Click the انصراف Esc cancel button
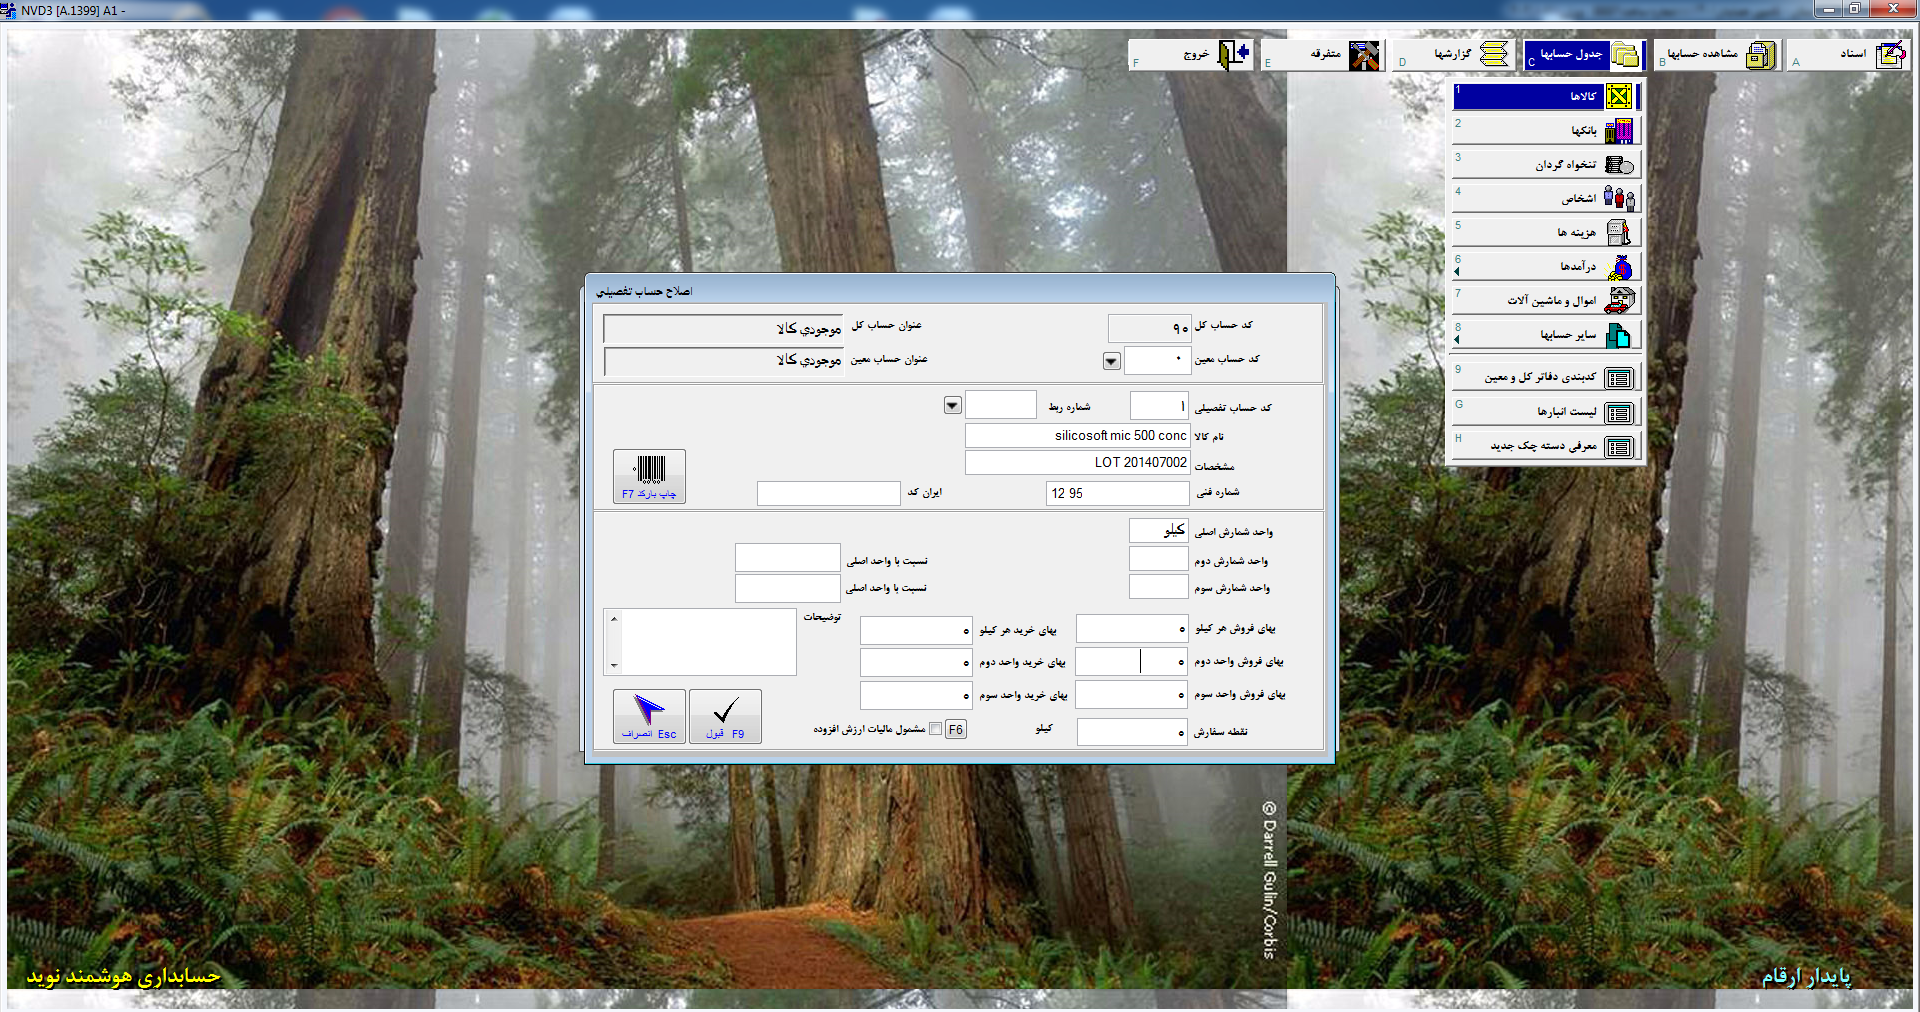The width and height of the screenshot is (1920, 1012). point(649,716)
